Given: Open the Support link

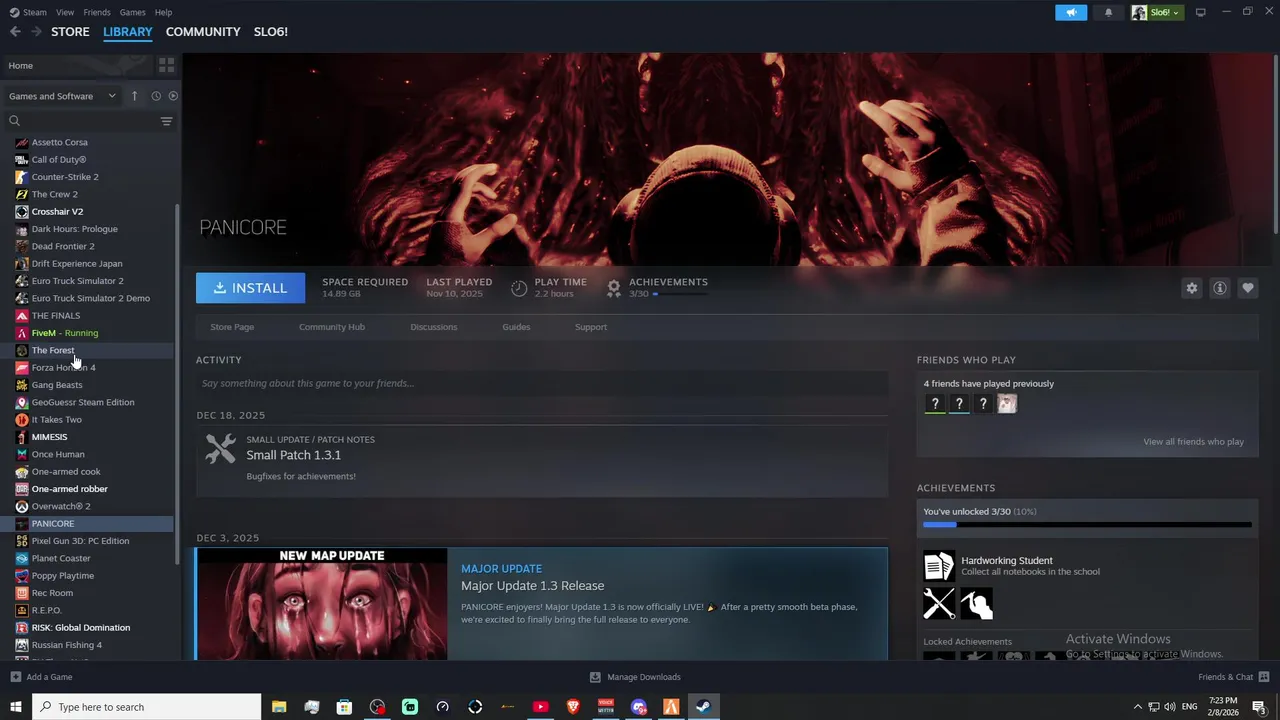Looking at the screenshot, I should pos(591,327).
